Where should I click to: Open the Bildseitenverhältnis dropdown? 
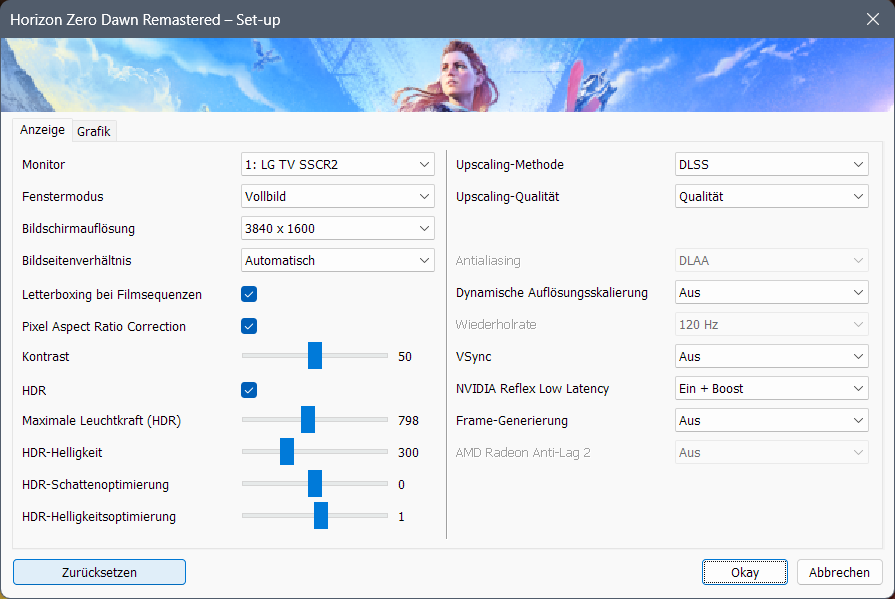(x=337, y=260)
